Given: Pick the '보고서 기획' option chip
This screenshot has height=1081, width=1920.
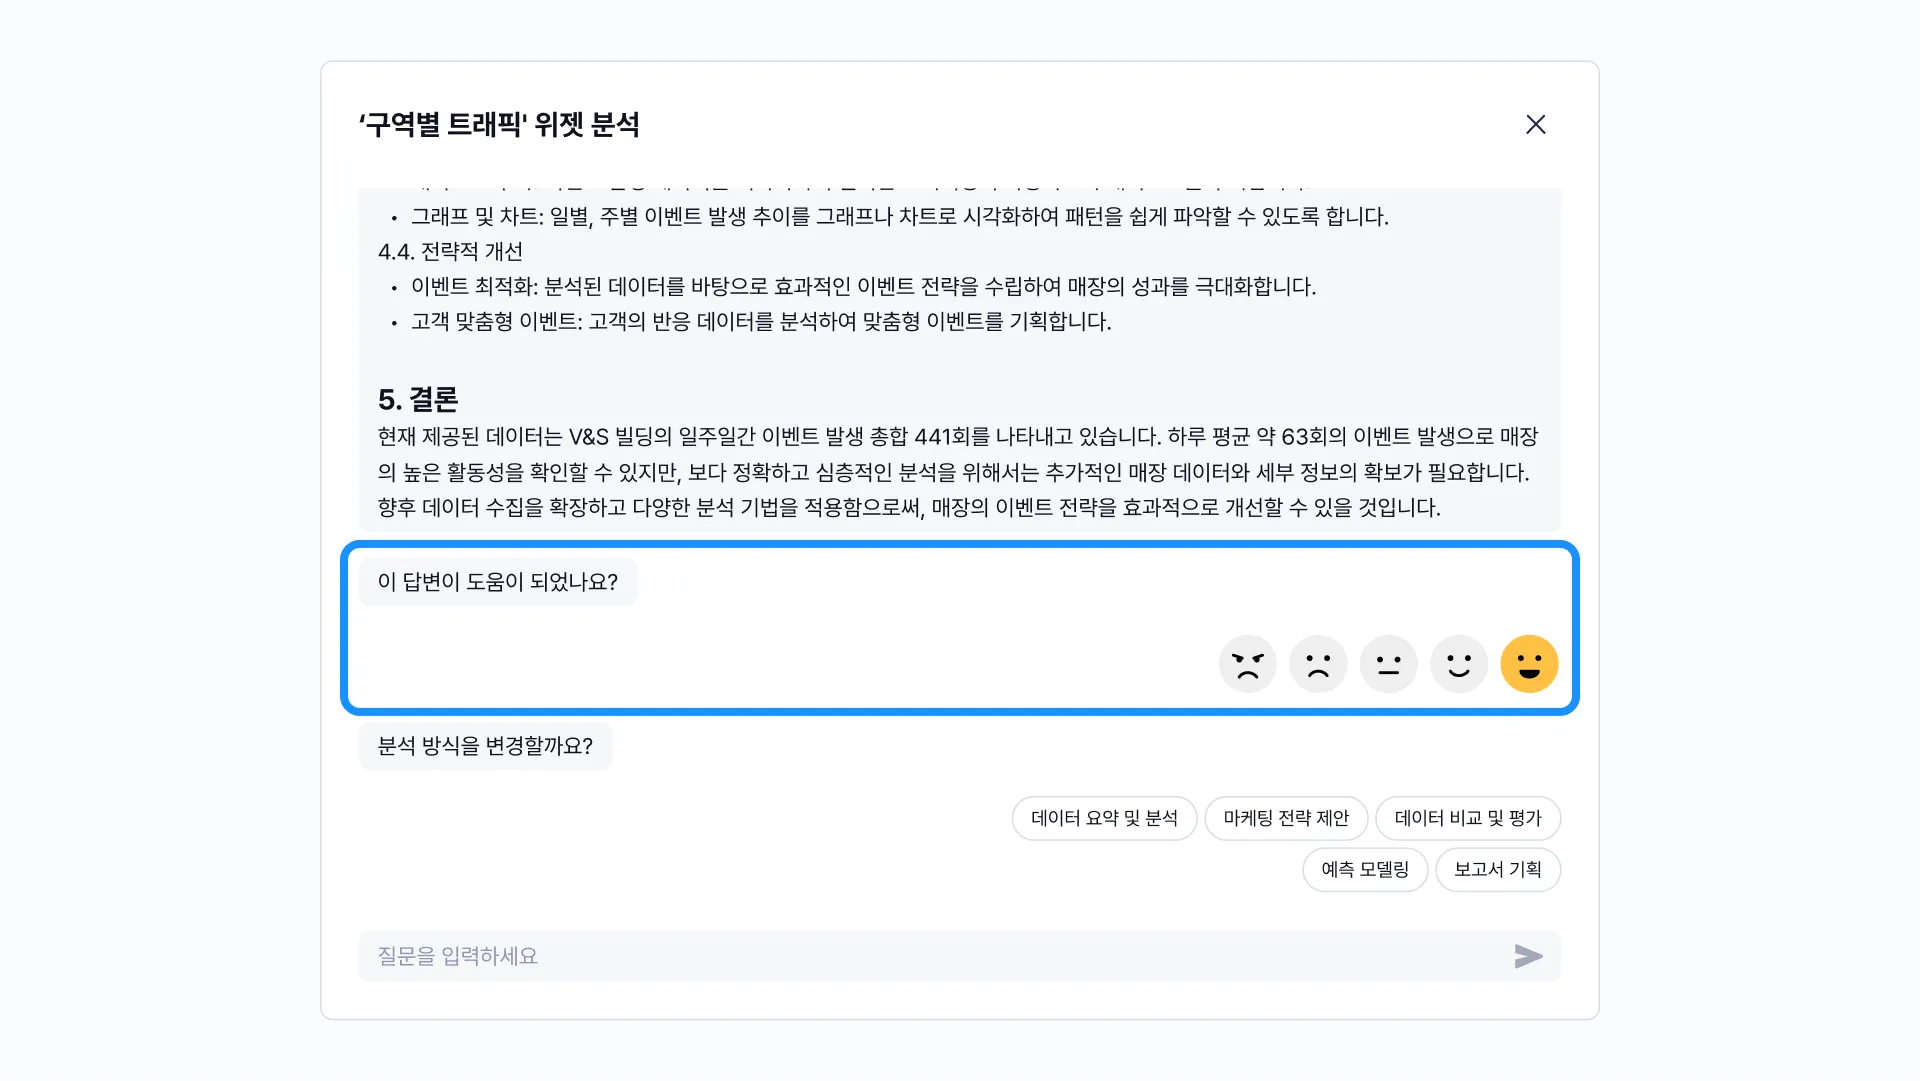Looking at the screenshot, I should (1497, 869).
